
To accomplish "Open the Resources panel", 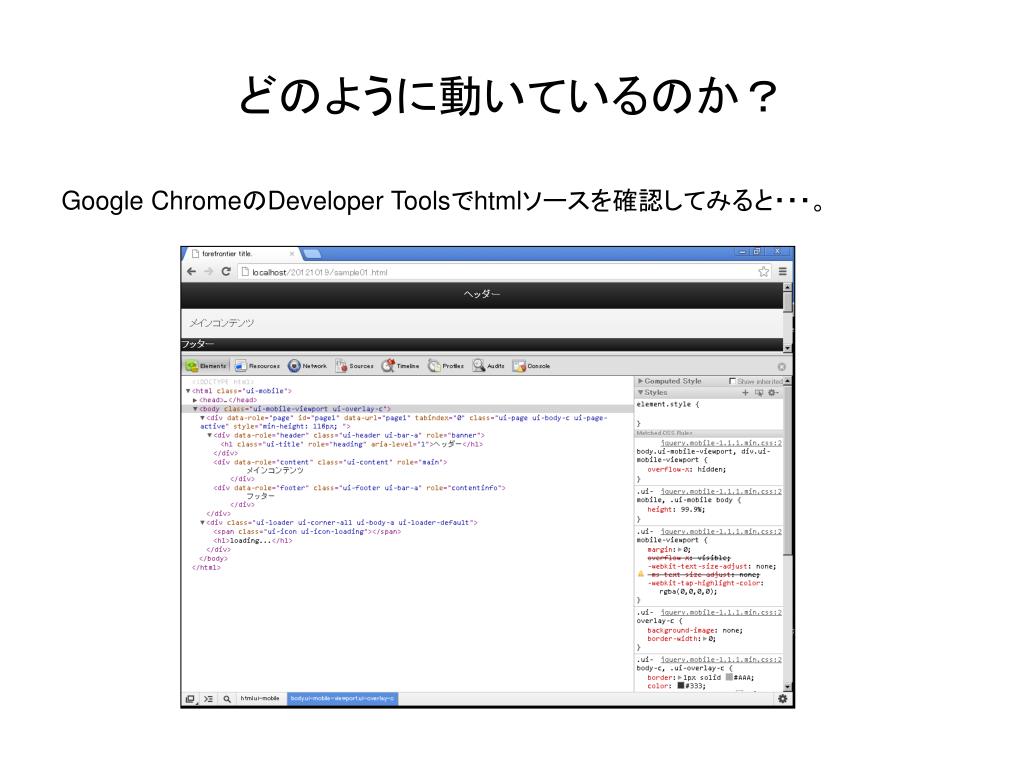I will 257,366.
